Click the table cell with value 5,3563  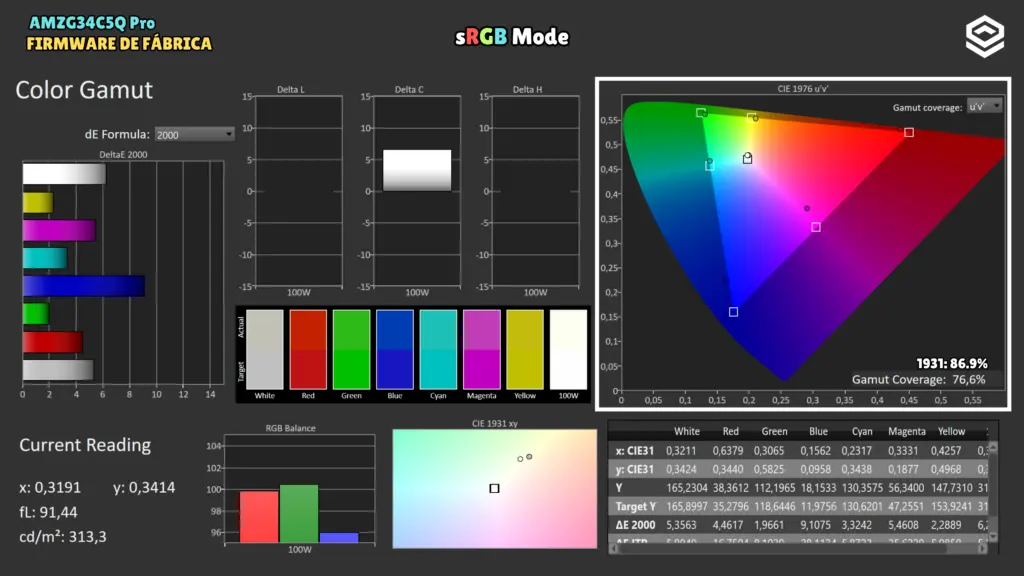681,525
